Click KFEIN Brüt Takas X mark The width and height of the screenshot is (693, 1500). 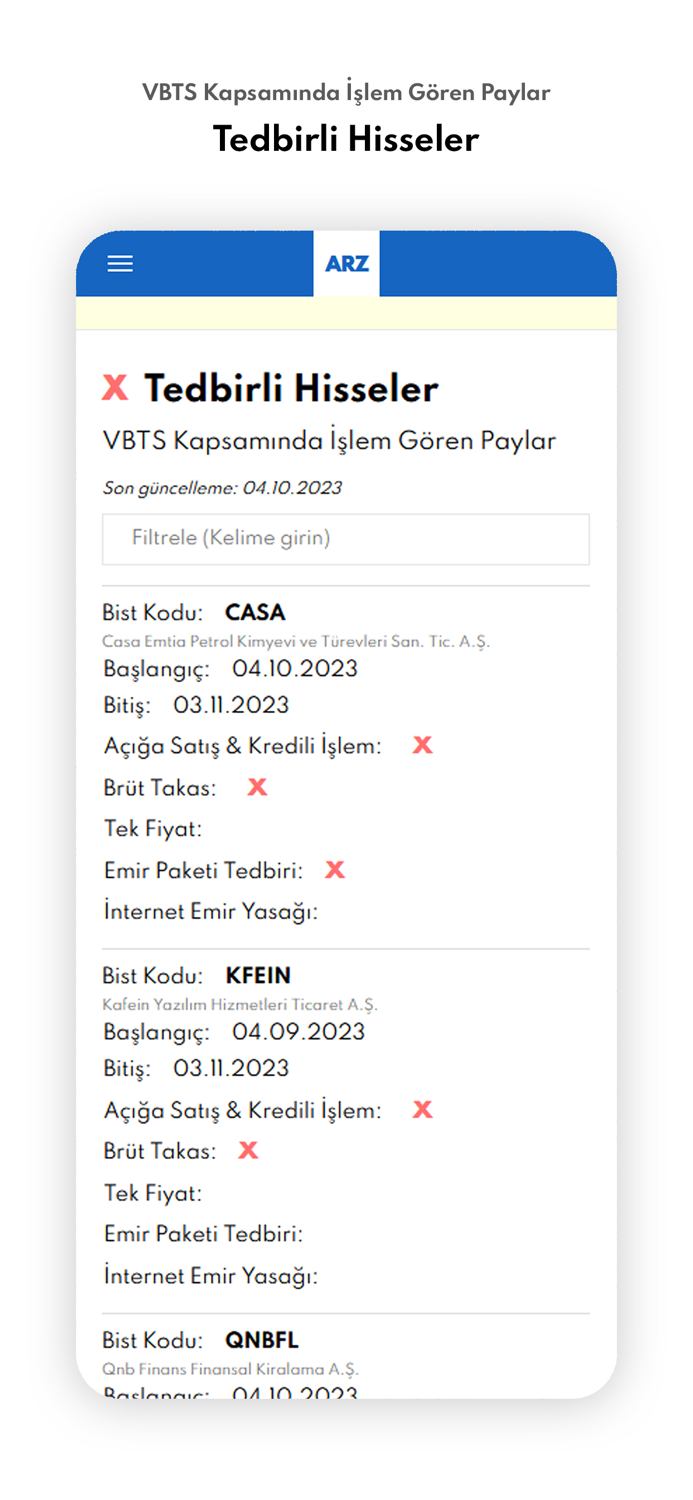[248, 1151]
